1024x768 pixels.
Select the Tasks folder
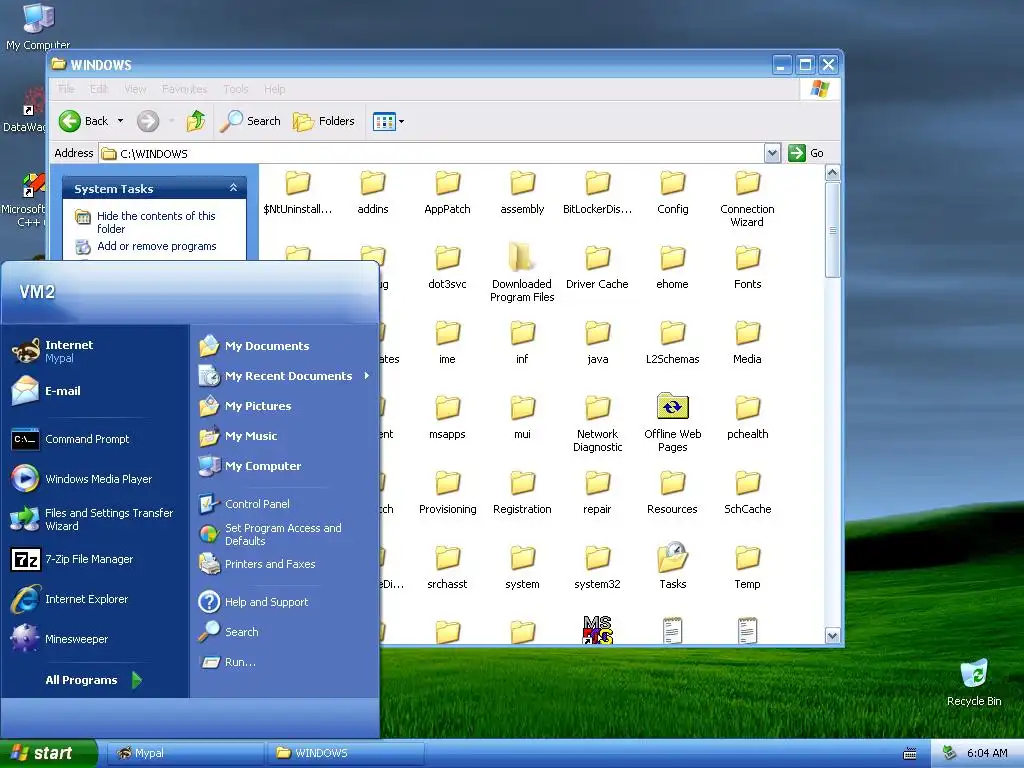pyautogui.click(x=672, y=566)
